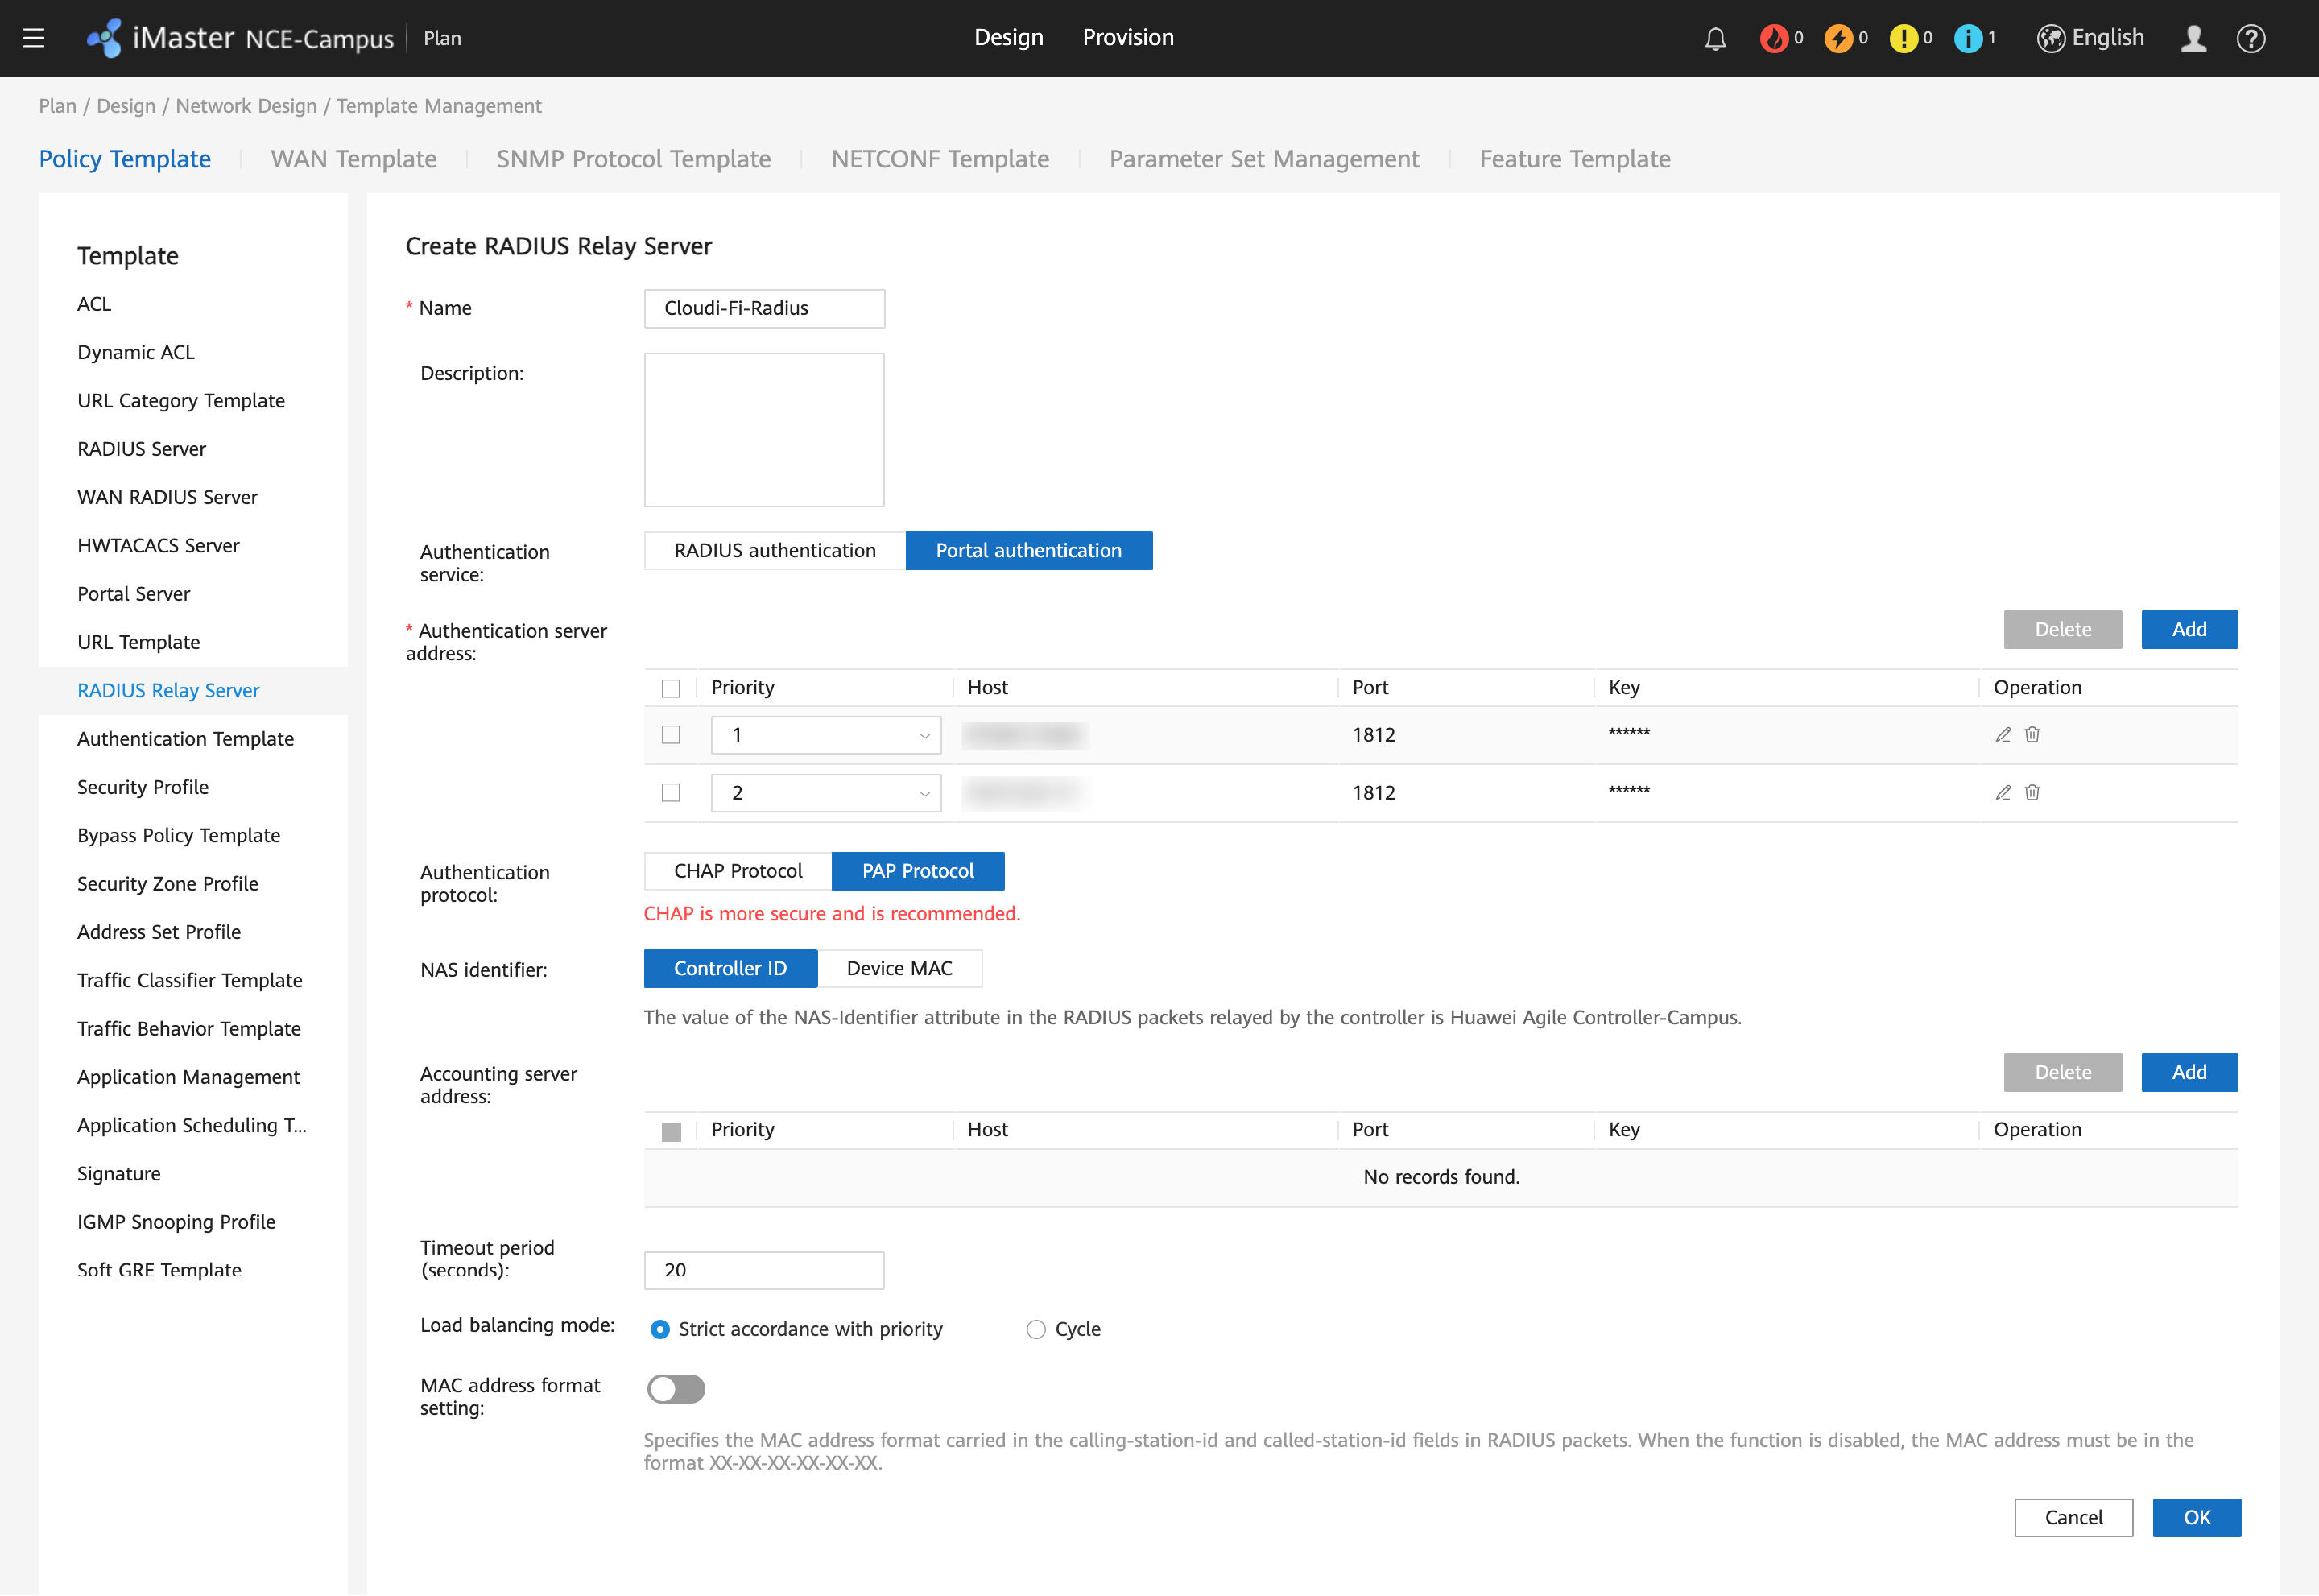Open the notification bell
2319x1596 pixels.
[x=1714, y=37]
